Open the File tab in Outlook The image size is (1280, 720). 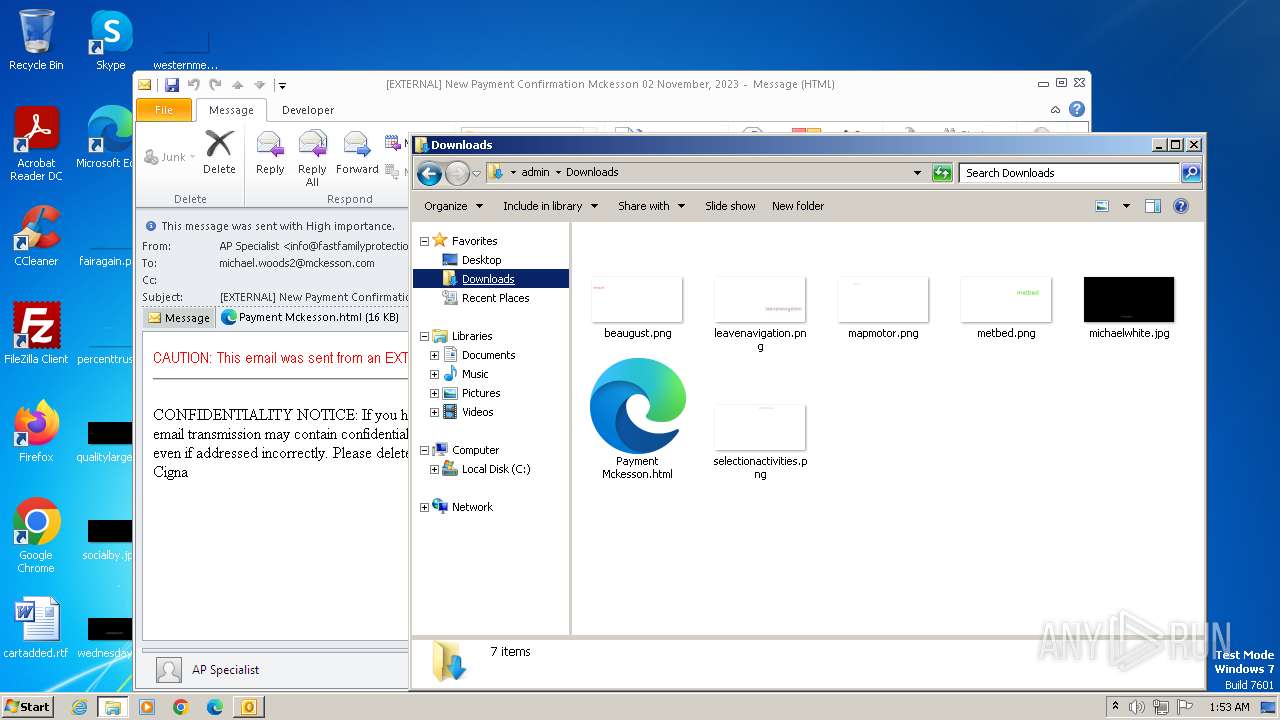pyautogui.click(x=164, y=110)
